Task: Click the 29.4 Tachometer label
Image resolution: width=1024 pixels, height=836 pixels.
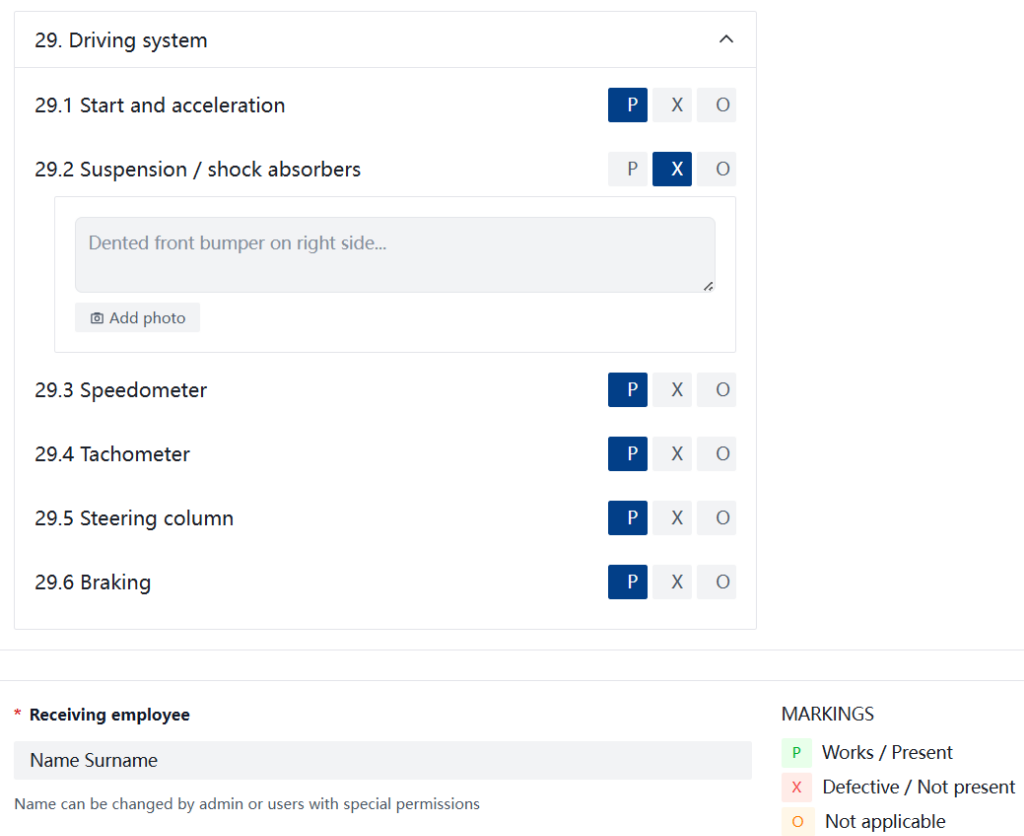Action: point(112,453)
